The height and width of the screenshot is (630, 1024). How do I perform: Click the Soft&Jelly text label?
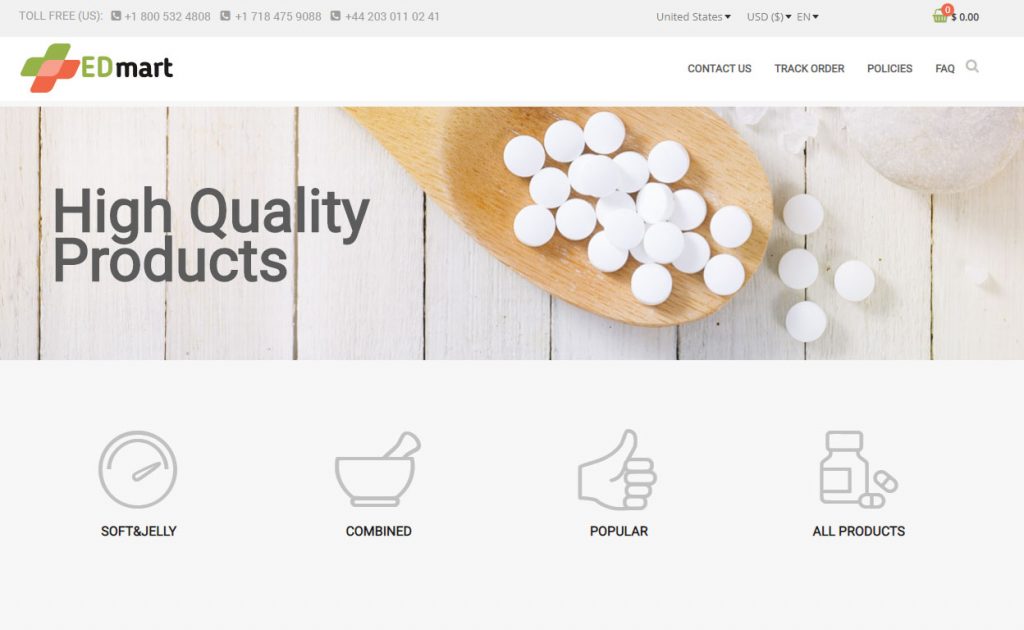coord(138,531)
